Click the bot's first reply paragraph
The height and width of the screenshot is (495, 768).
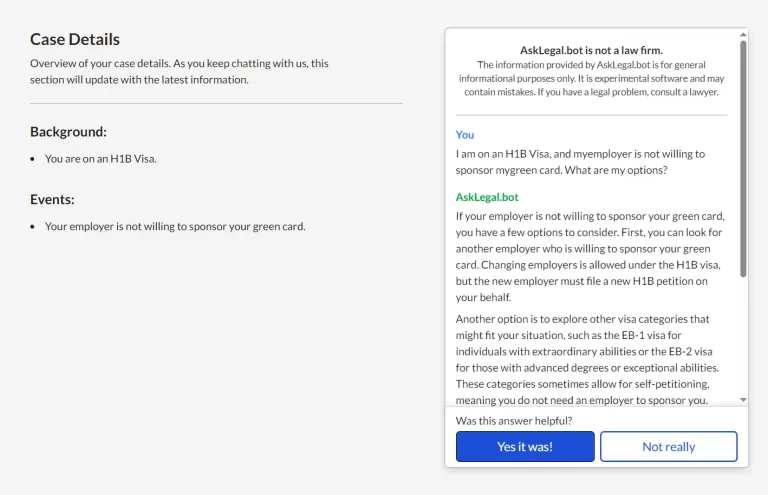(x=590, y=256)
